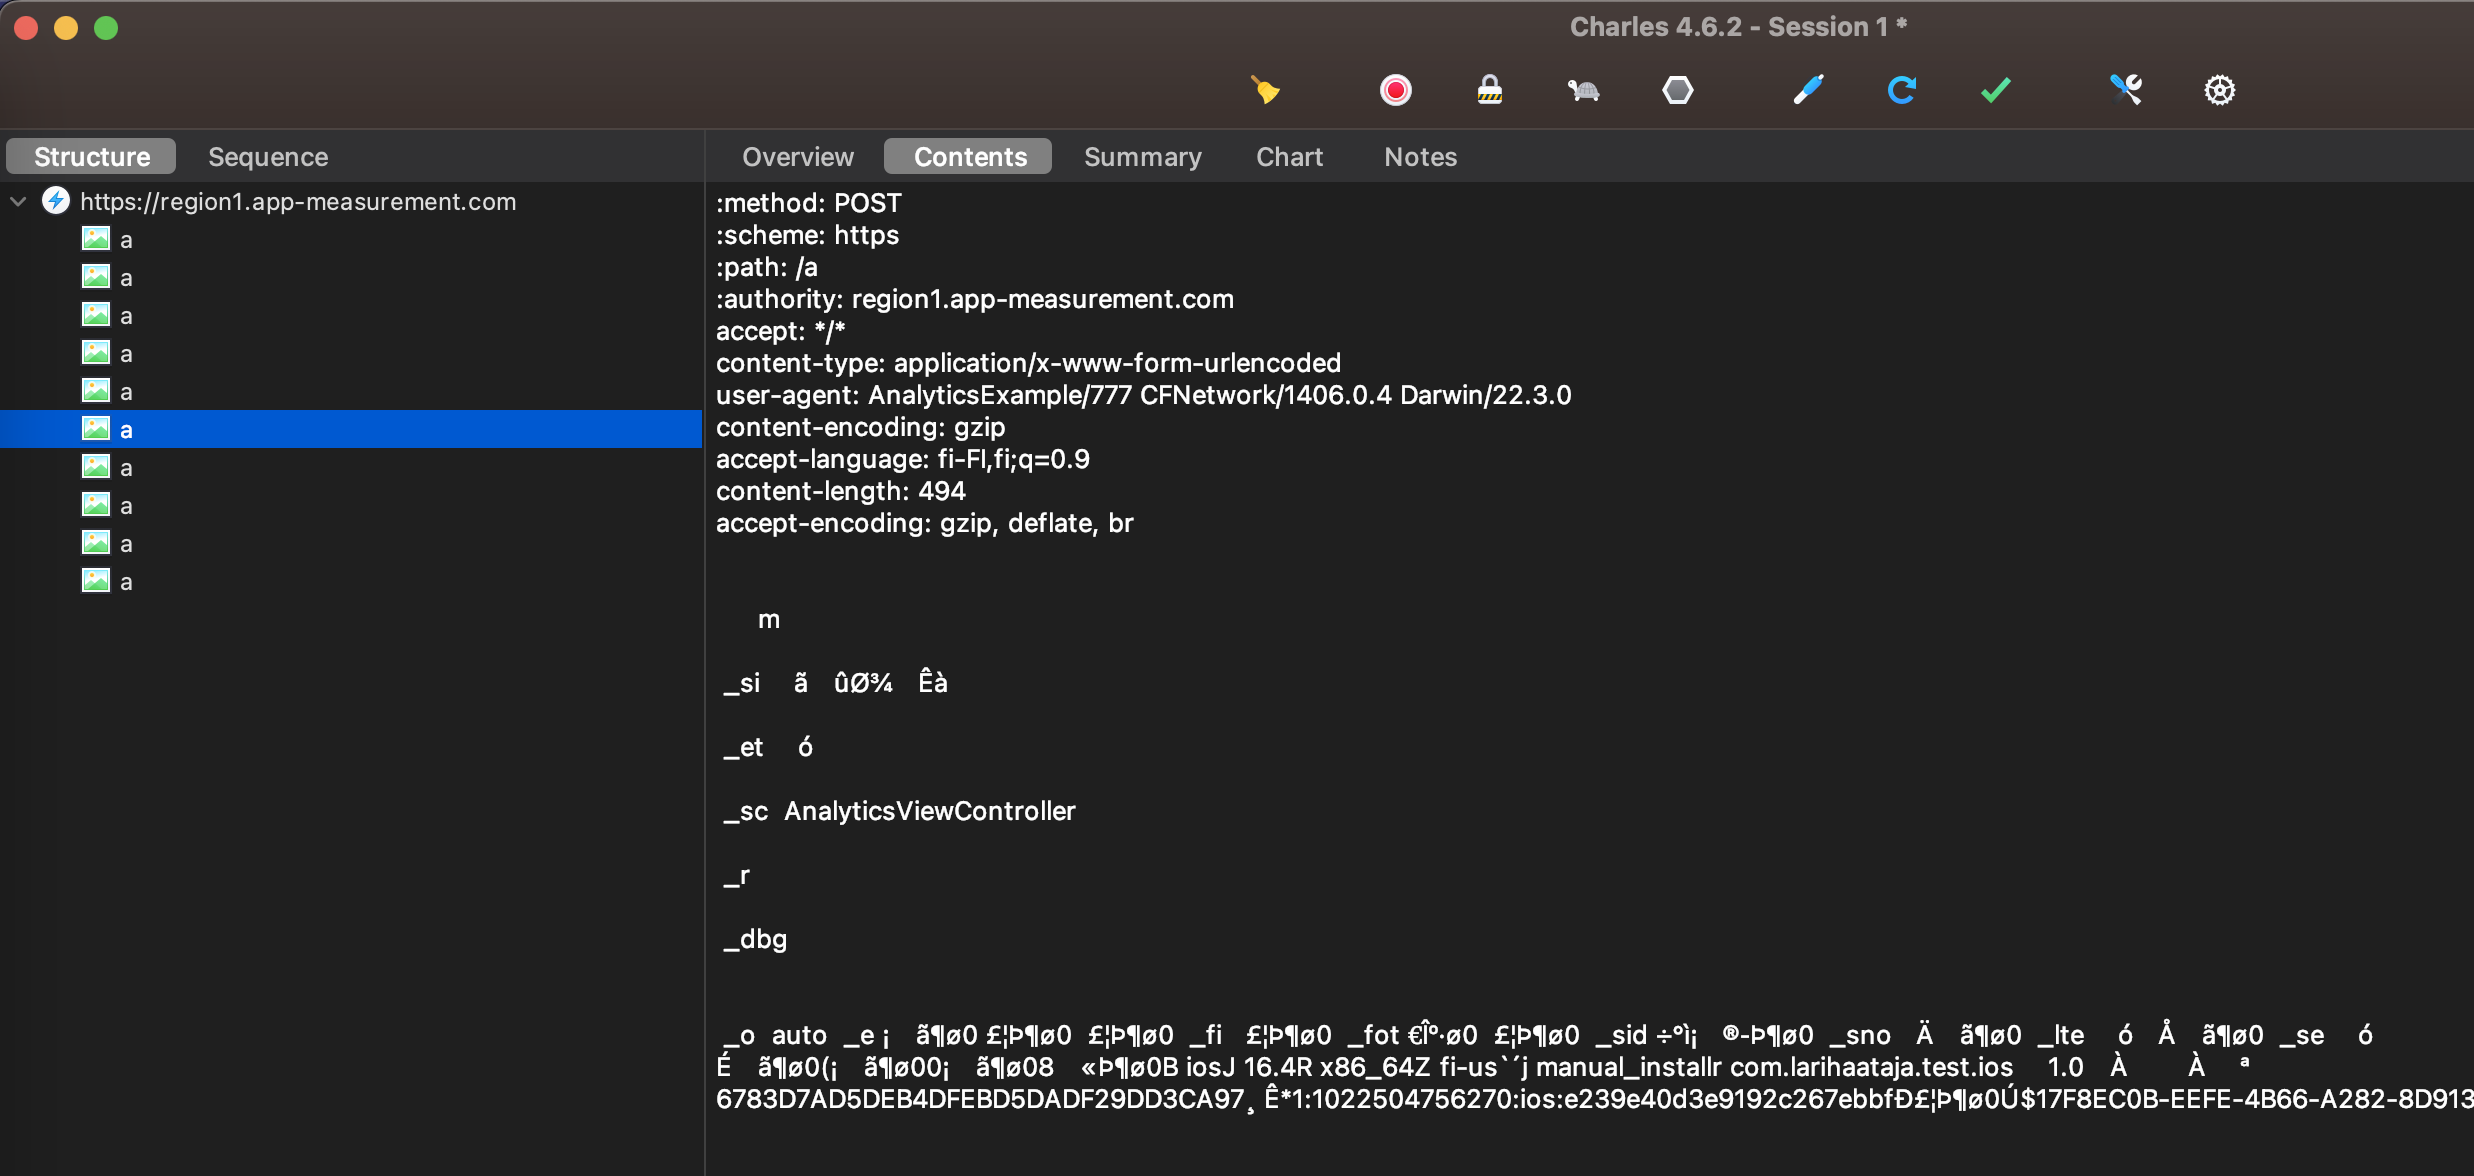This screenshot has height=1176, width=2474.
Task: Switch to the Sequence view
Action: click(x=268, y=157)
